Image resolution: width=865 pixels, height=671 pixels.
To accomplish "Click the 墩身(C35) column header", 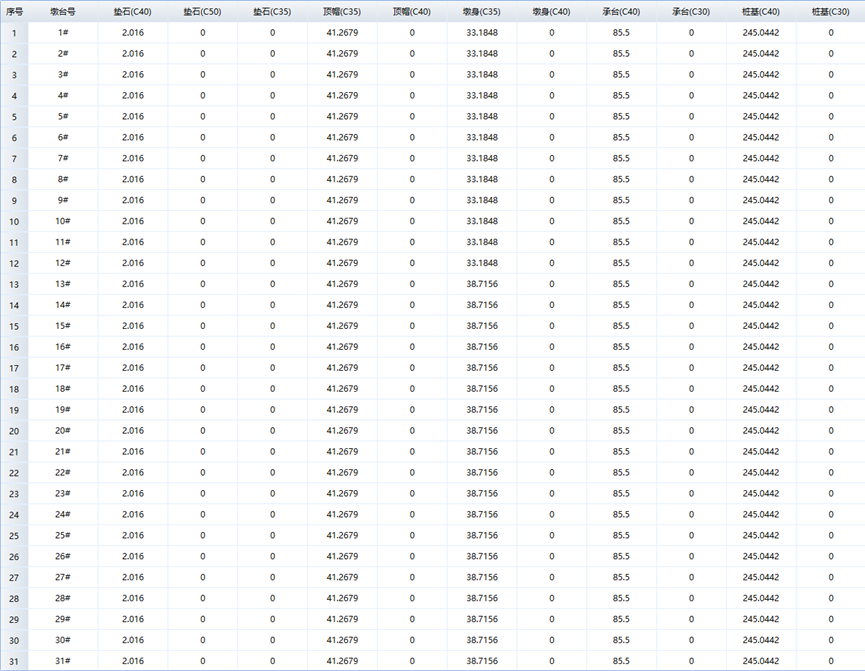I will pyautogui.click(x=482, y=11).
